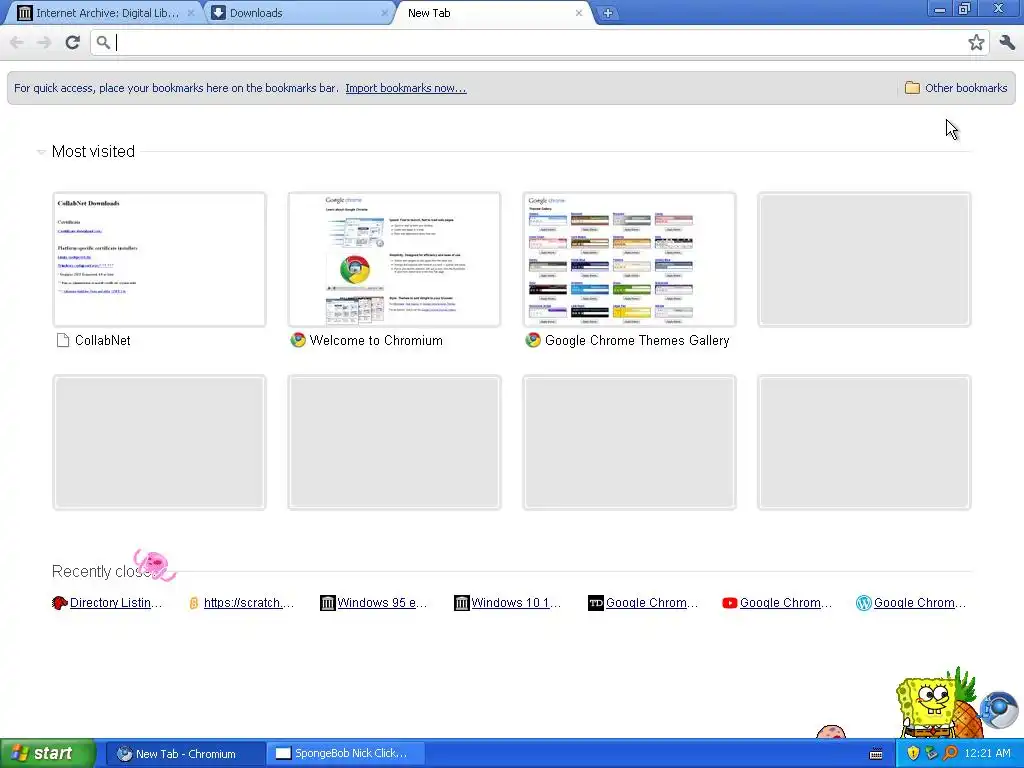Image resolution: width=1024 pixels, height=768 pixels.
Task: Switch to SpongeBob Nick Click taskbar window
Action: [x=346, y=754]
